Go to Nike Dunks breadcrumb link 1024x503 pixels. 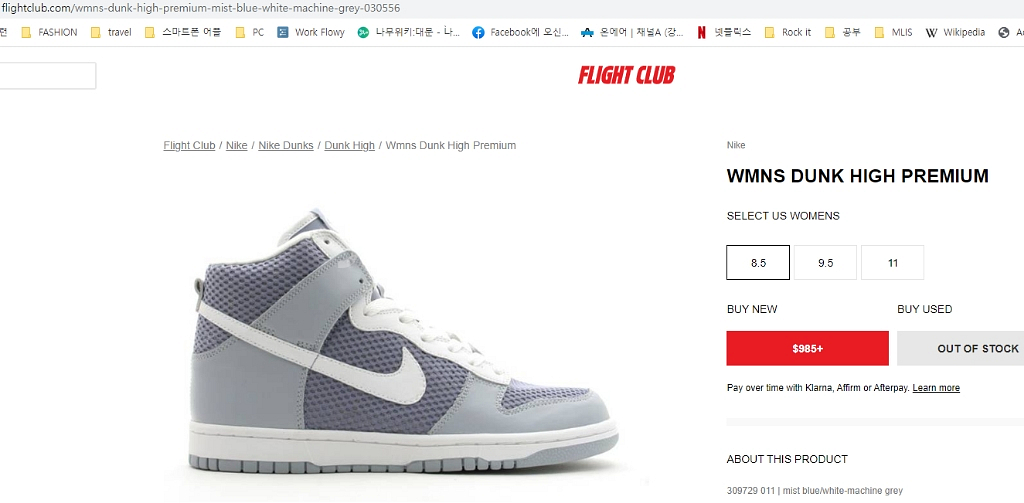coord(285,145)
